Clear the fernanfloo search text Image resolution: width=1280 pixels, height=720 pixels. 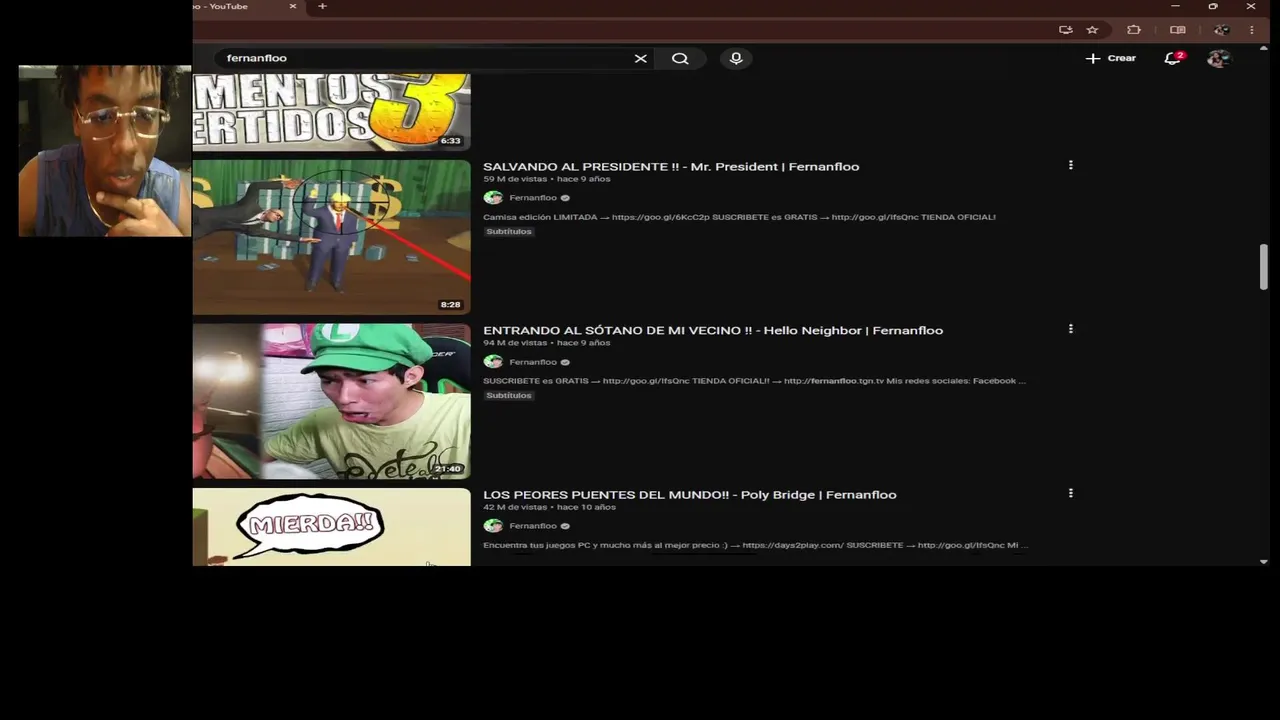point(641,58)
